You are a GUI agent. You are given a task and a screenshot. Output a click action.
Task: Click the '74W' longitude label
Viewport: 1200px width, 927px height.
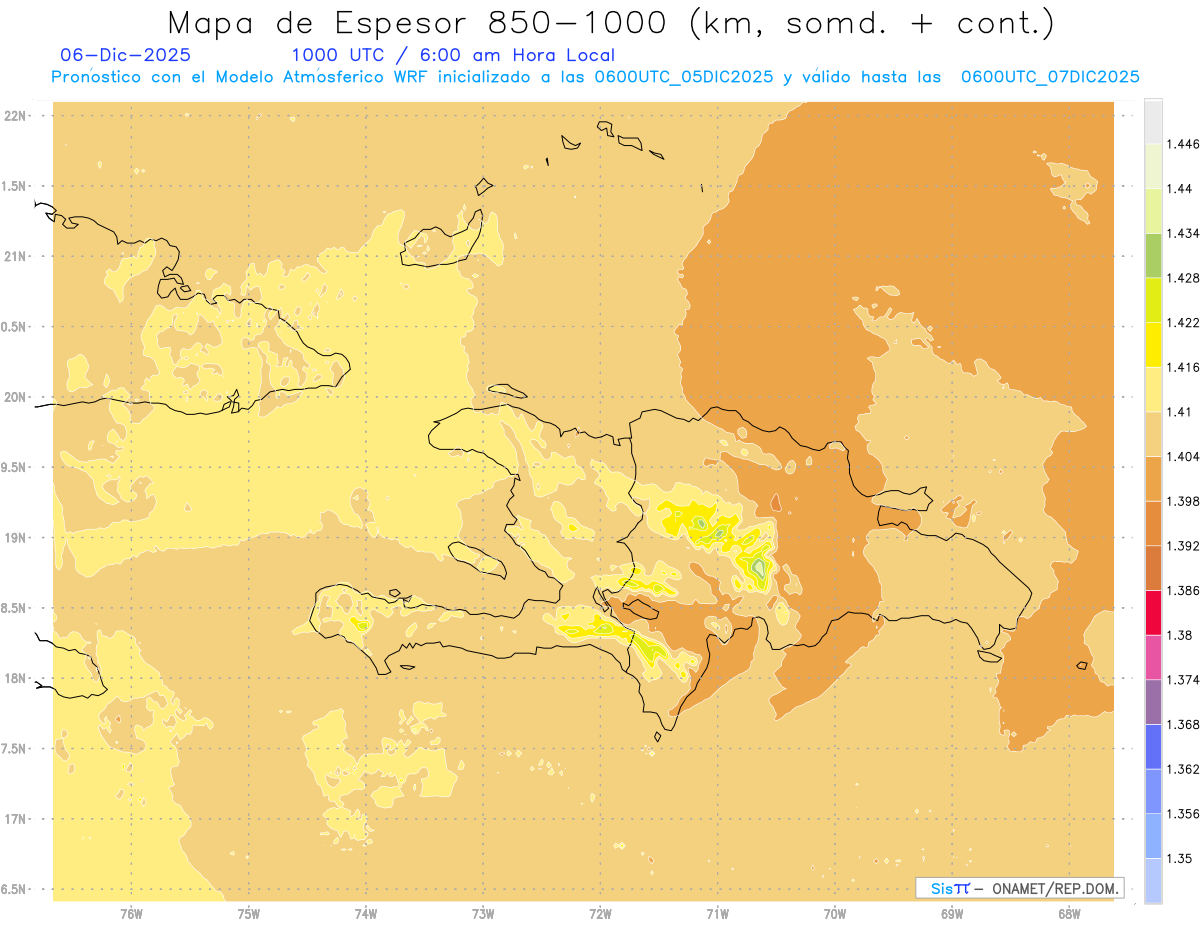tap(366, 914)
